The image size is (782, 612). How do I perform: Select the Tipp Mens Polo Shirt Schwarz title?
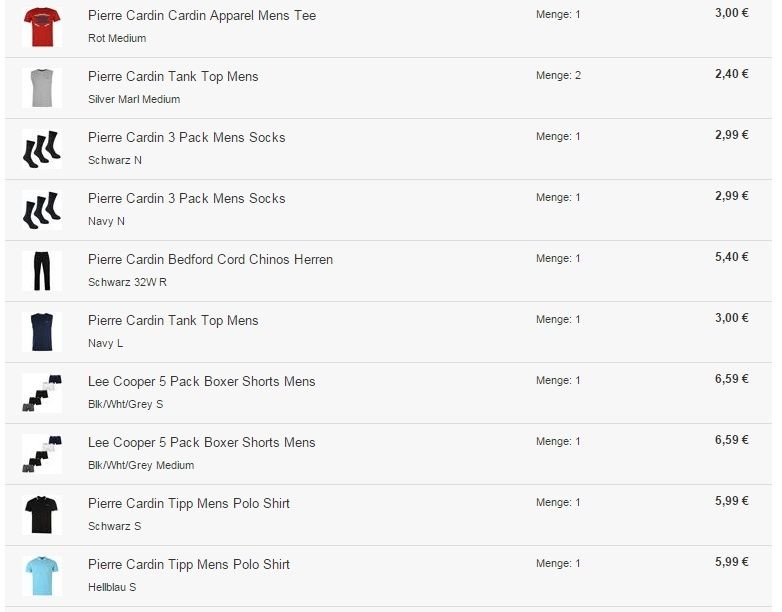(188, 504)
